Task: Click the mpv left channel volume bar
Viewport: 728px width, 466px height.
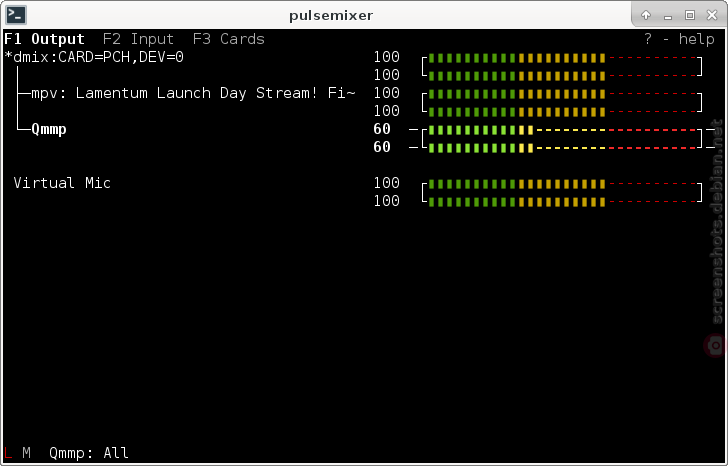Action: pos(562,94)
